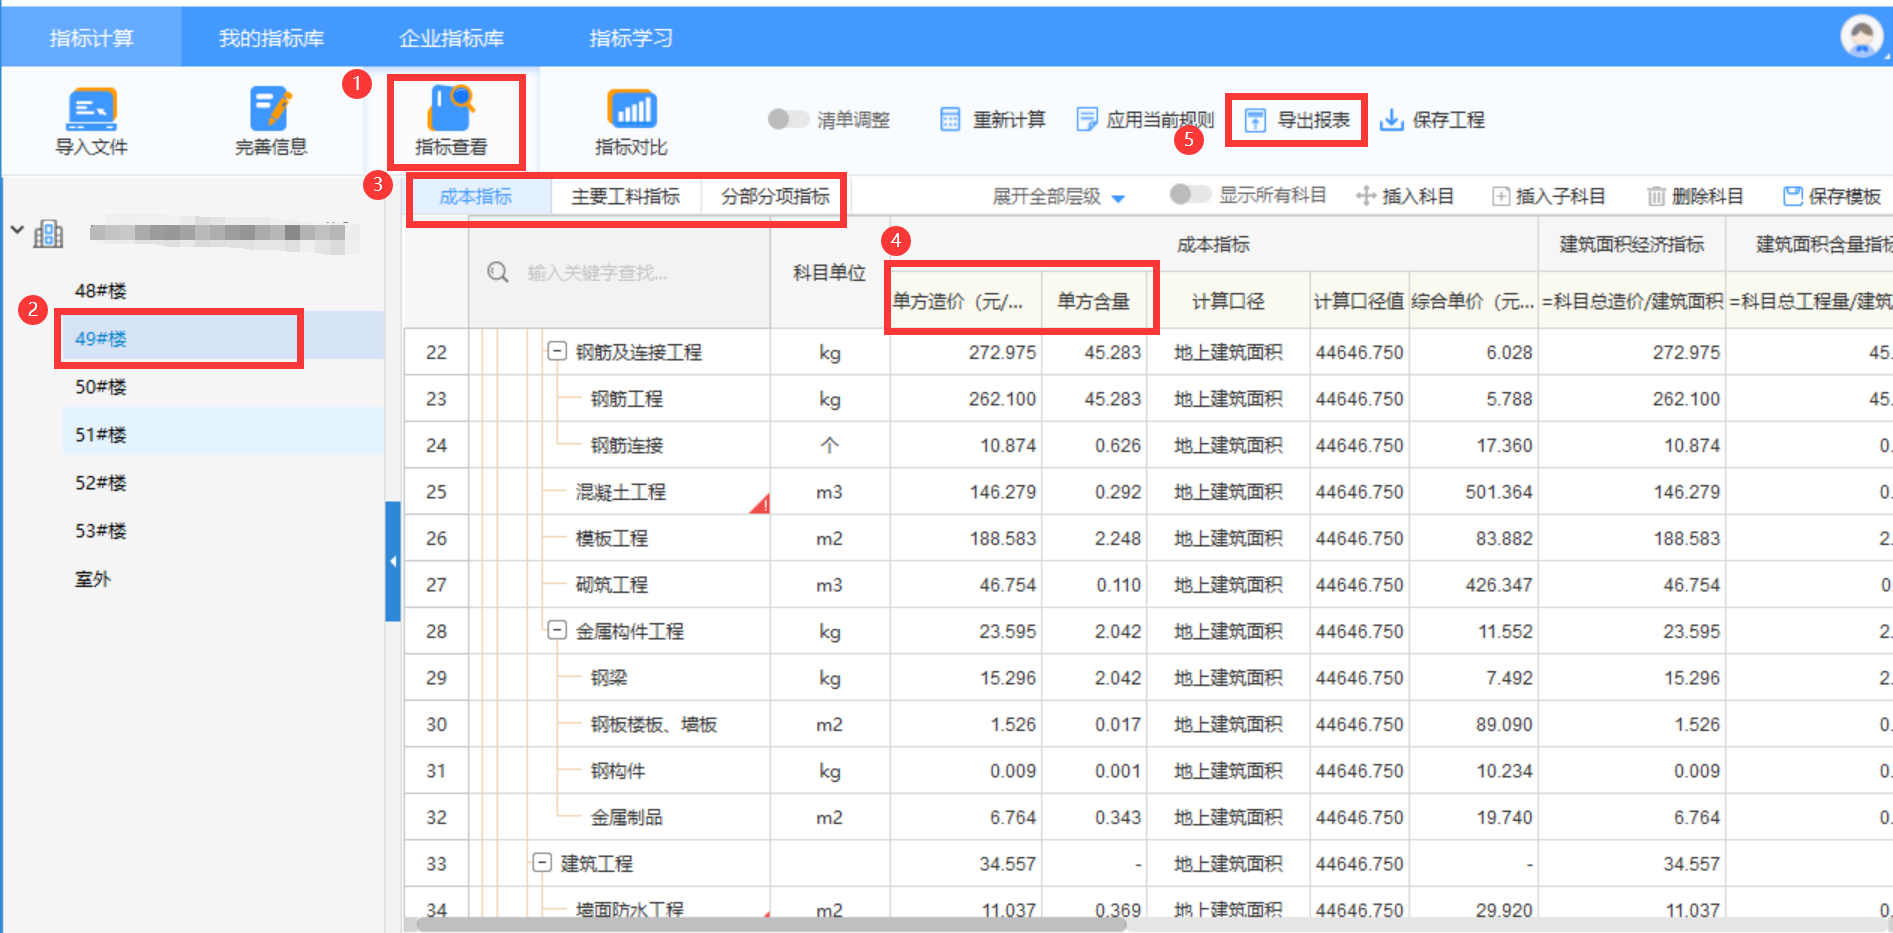Screen dimensions: 1893x933
Task: Click the horizontal scrollbar at bottom
Action: tap(770, 925)
